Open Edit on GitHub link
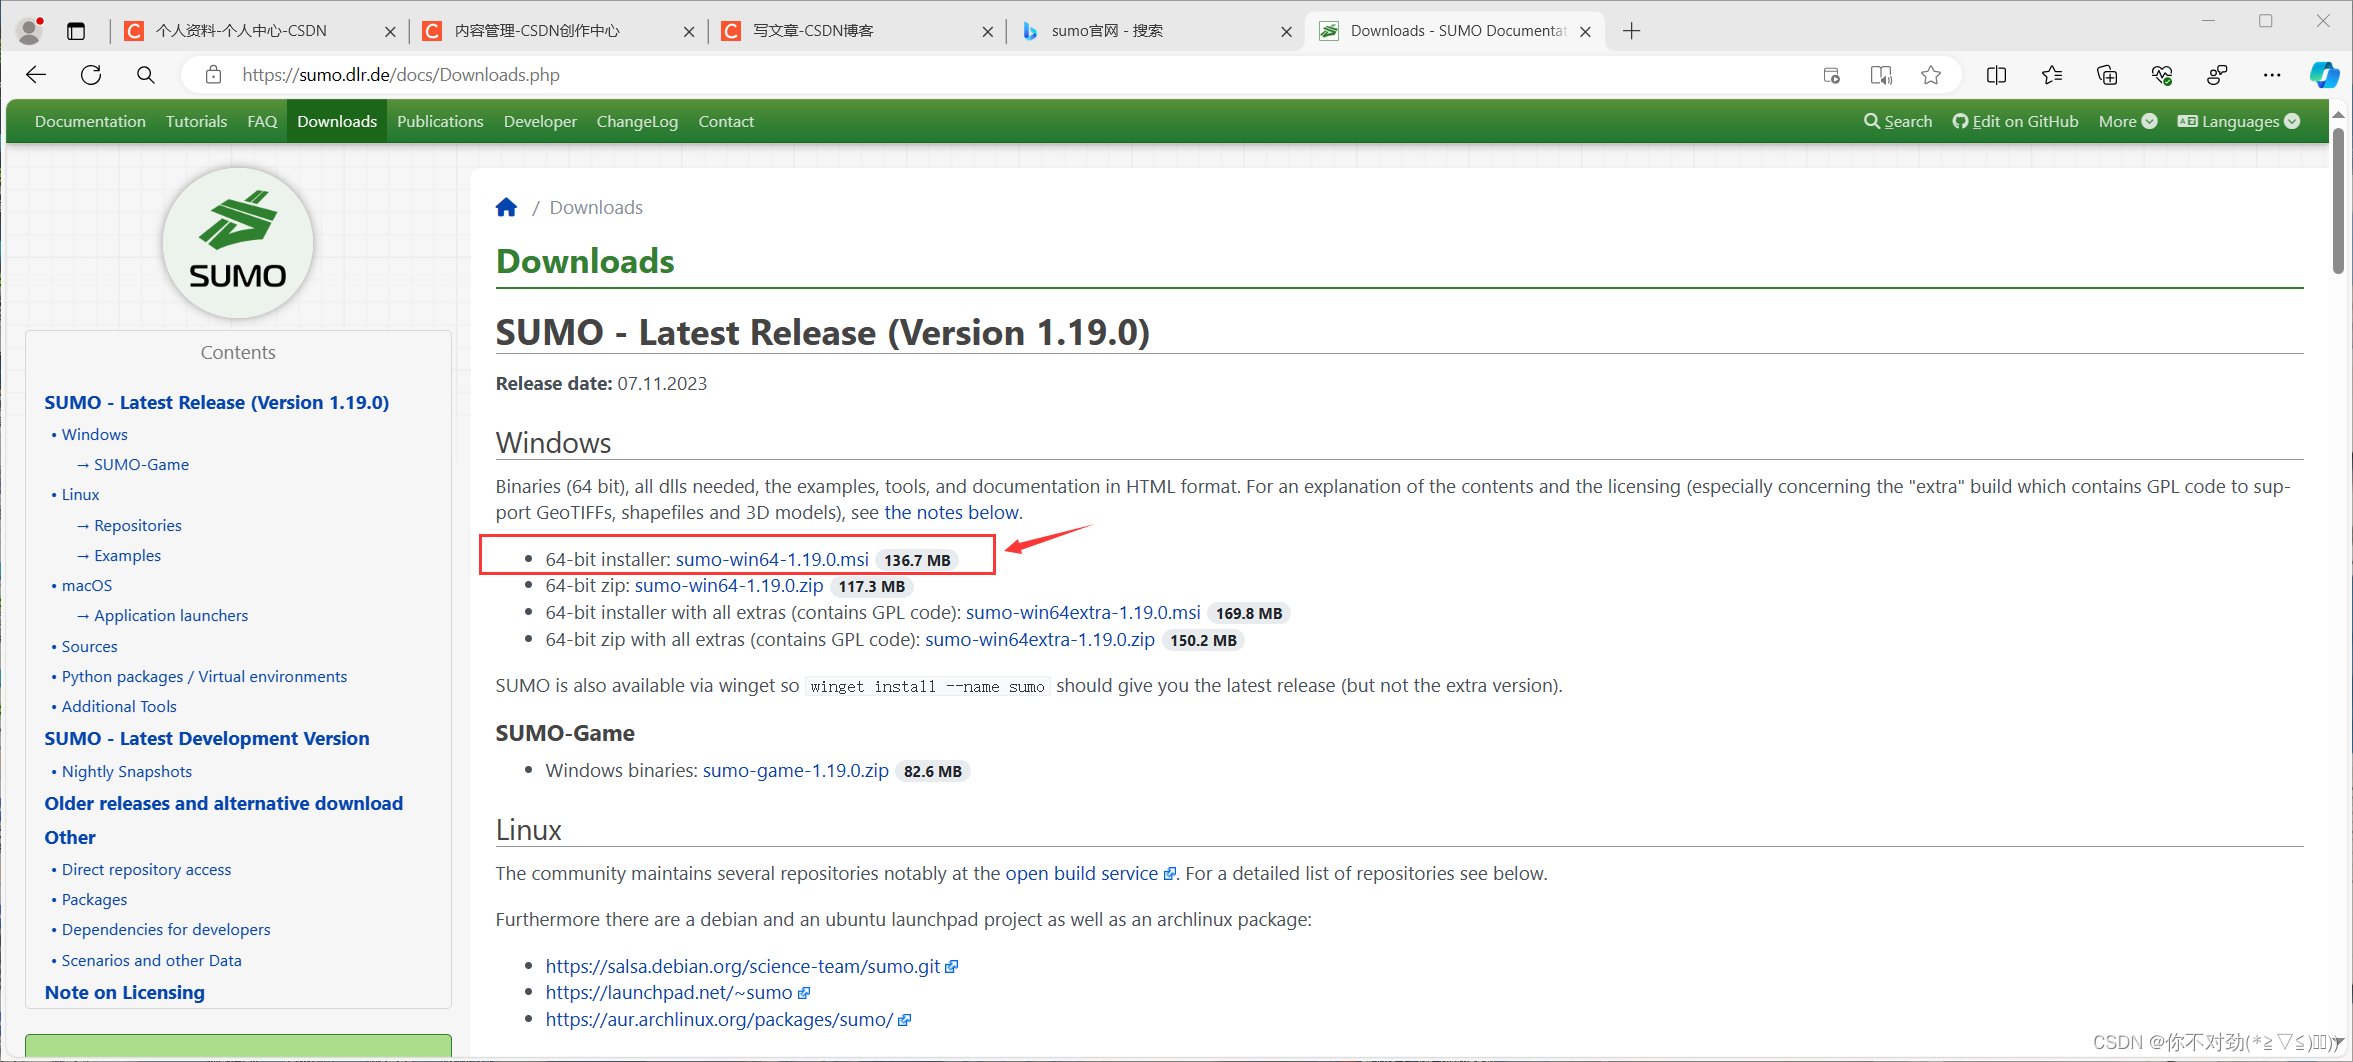 pyautogui.click(x=2015, y=121)
